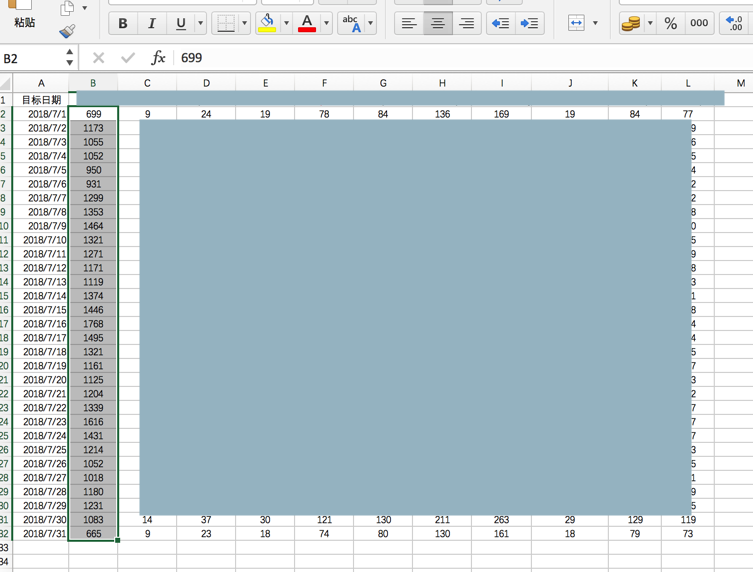Click cell with value 169
This screenshot has height=572, width=753.
pyautogui.click(x=501, y=114)
